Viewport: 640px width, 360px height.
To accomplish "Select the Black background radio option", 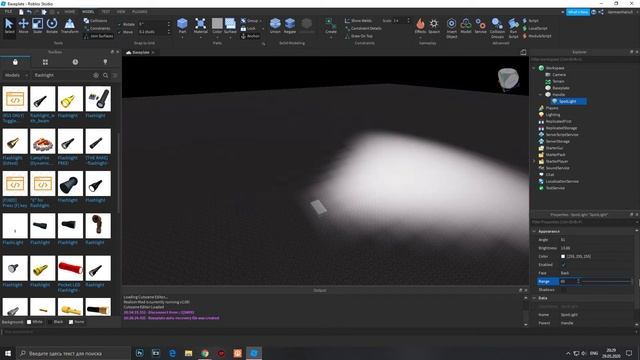I will point(50,322).
